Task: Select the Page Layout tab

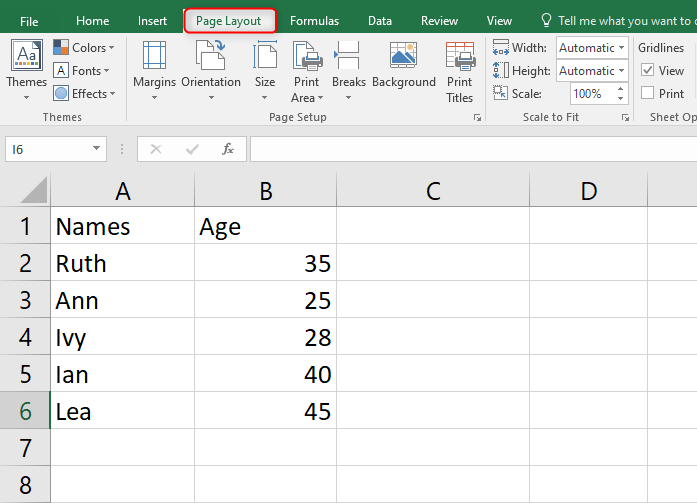Action: 229,21
